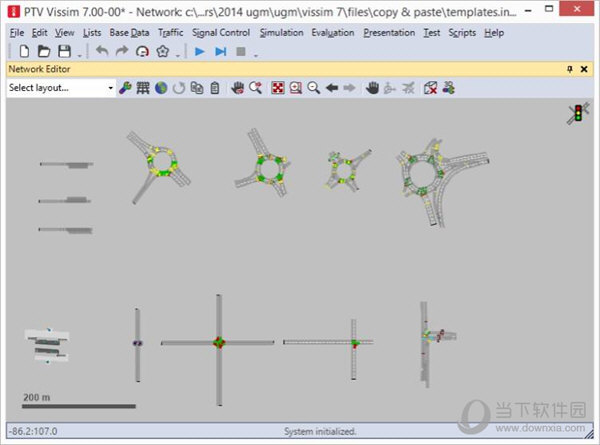Open the Base Data menu

pos(129,33)
